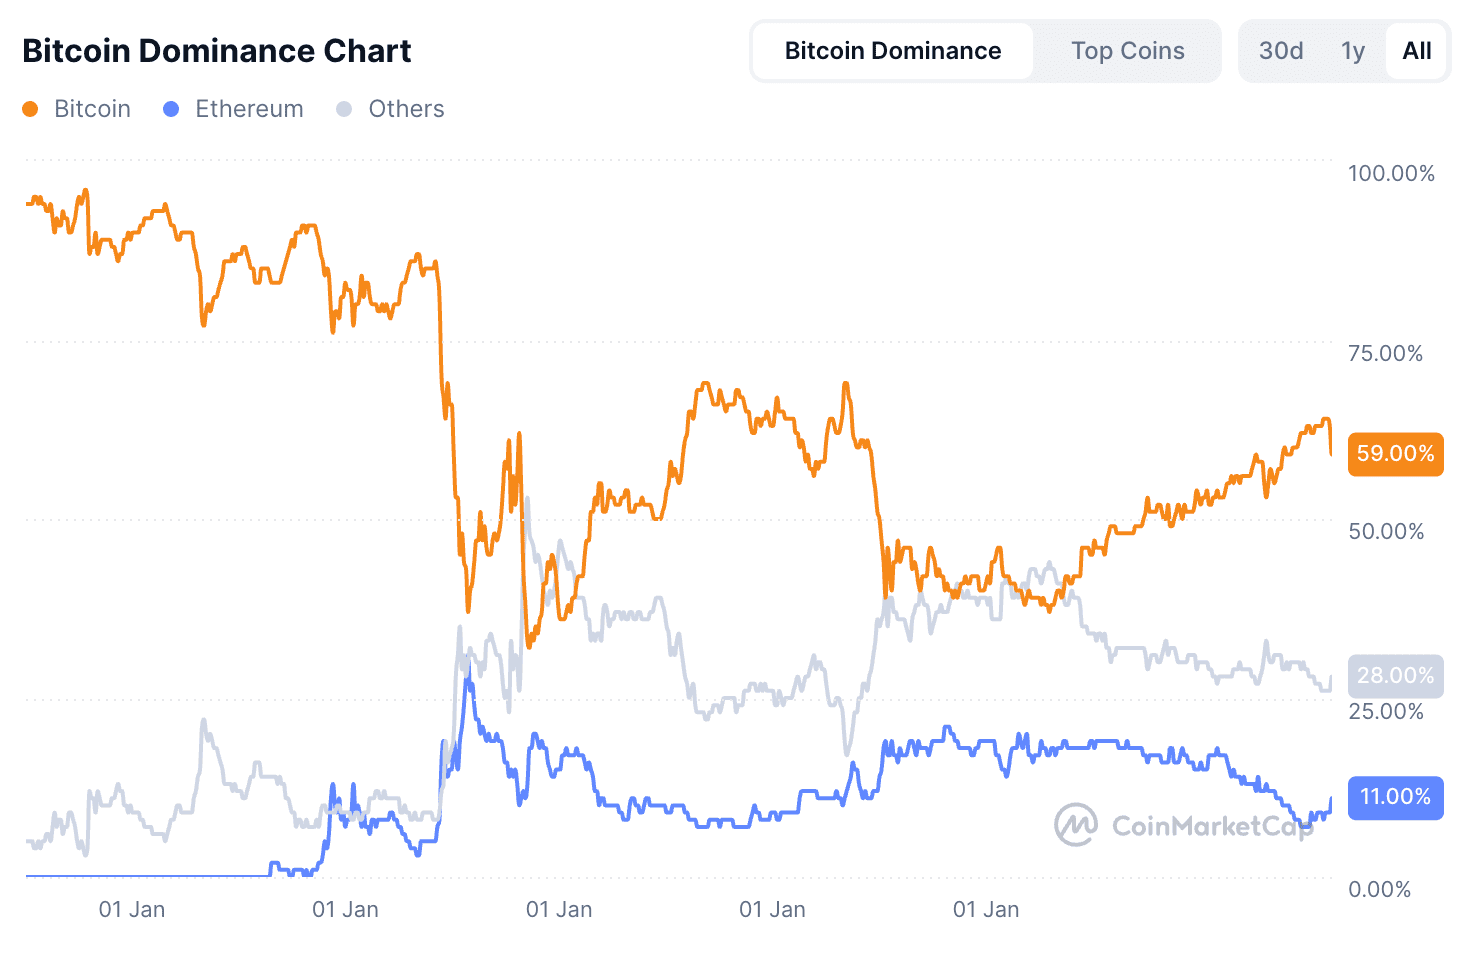Click the 100.00% axis label
The width and height of the screenshot is (1470, 960).
pyautogui.click(x=1390, y=172)
